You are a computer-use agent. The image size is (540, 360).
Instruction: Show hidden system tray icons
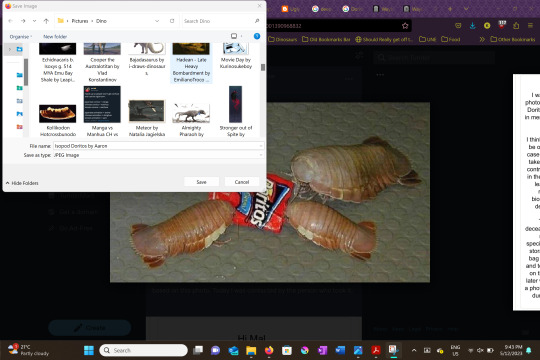[x=414, y=350]
